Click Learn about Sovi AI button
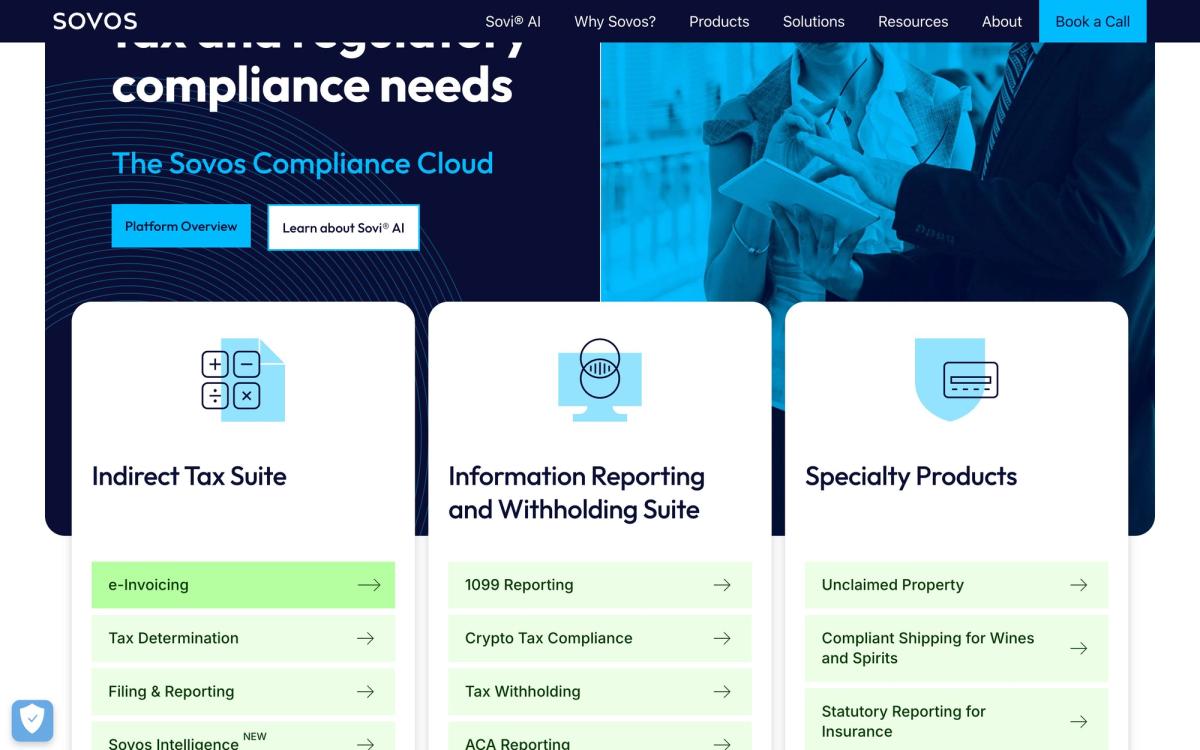The height and width of the screenshot is (750, 1200). [x=343, y=228]
